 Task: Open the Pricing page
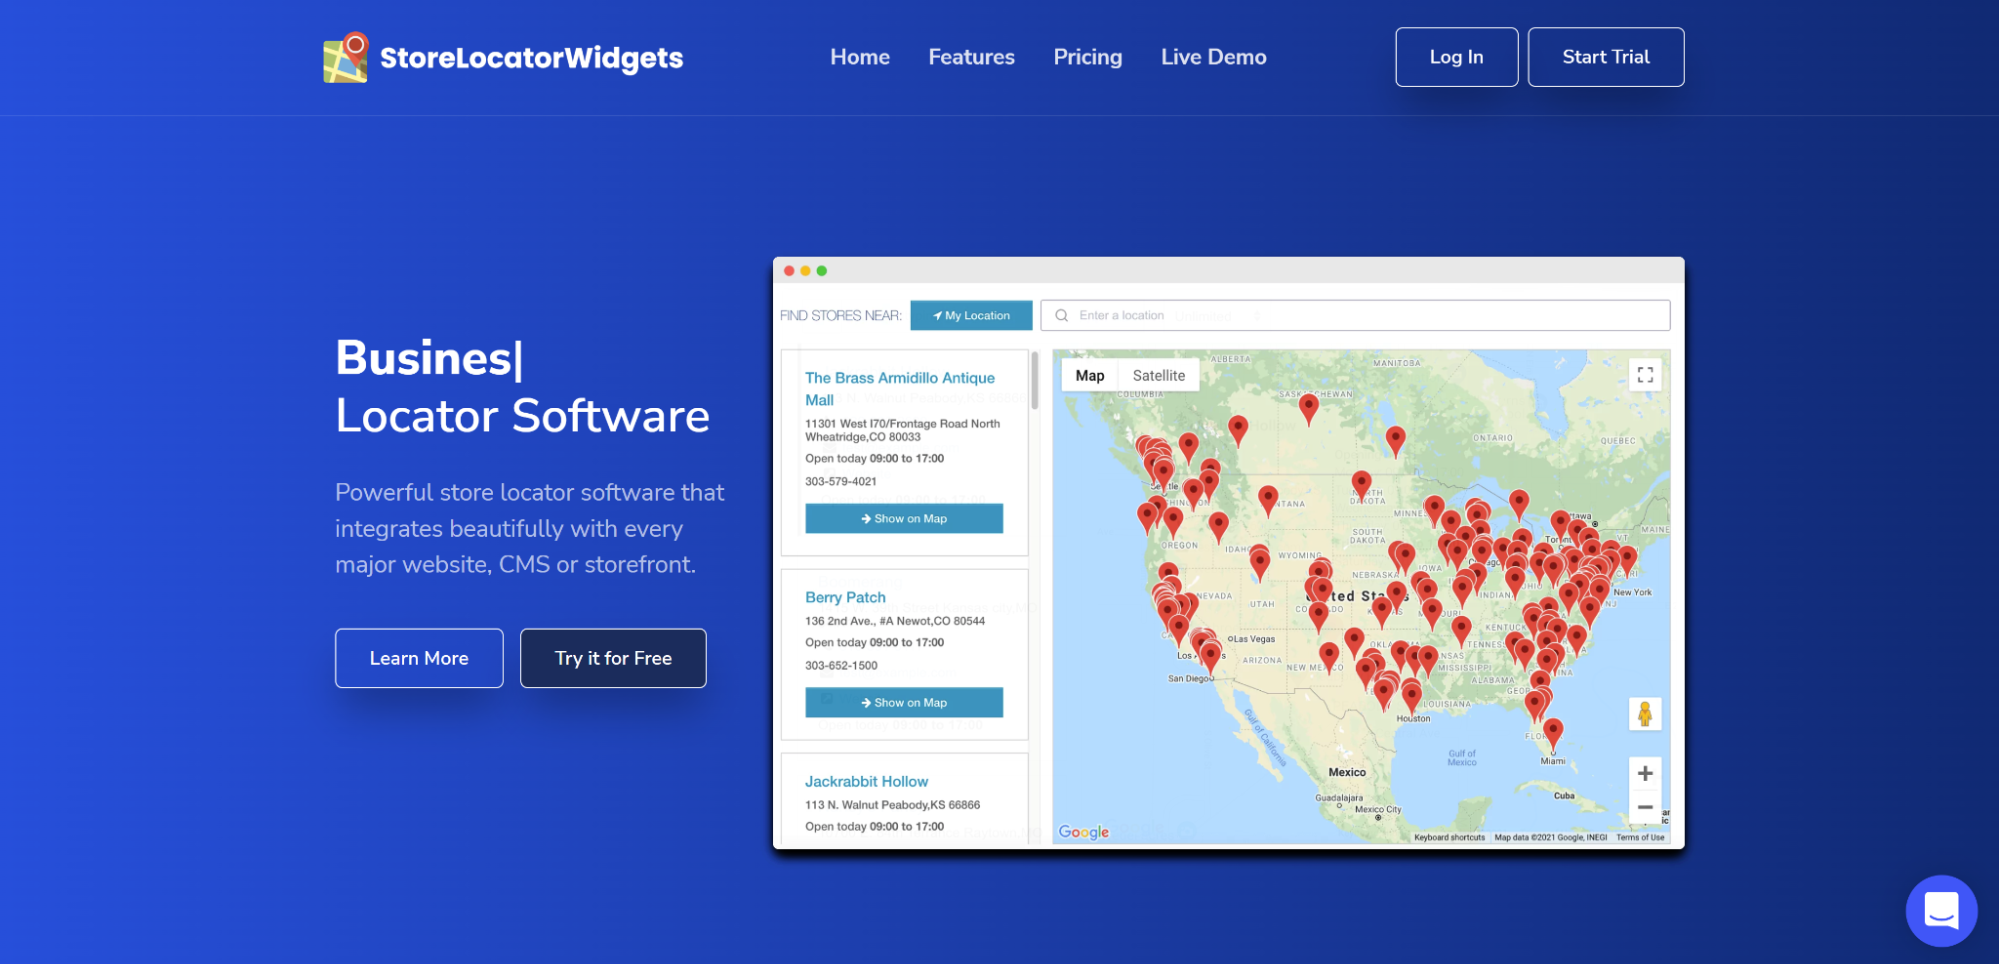[1087, 57]
